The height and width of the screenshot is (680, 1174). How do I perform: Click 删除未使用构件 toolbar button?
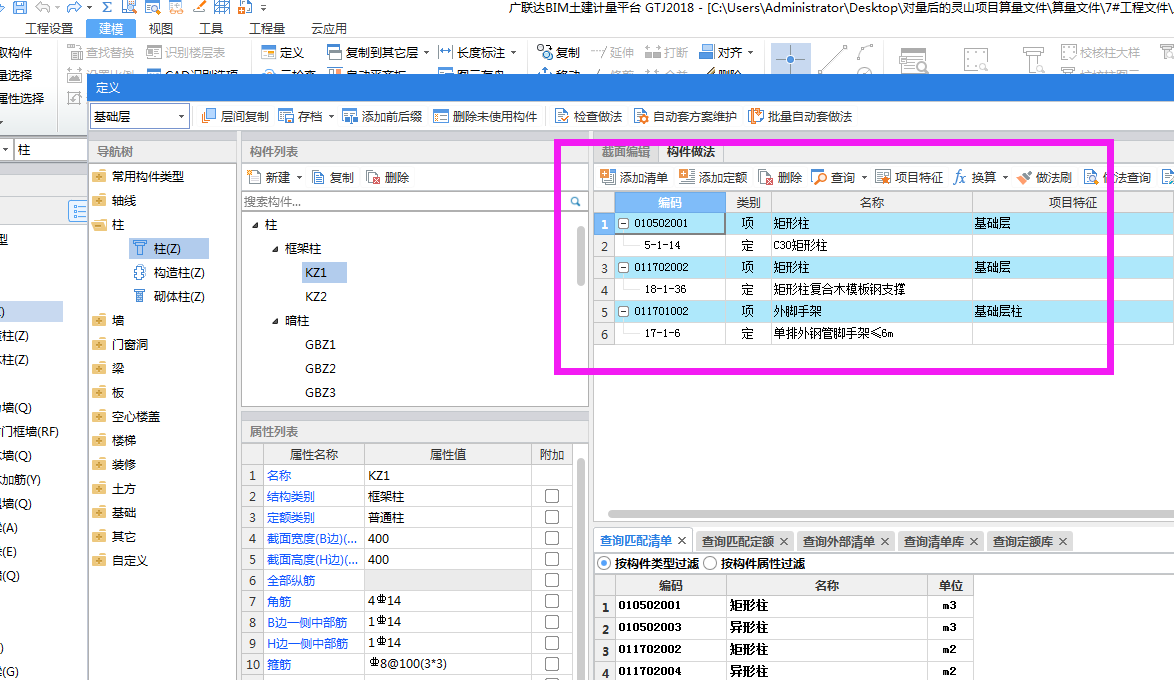485,116
